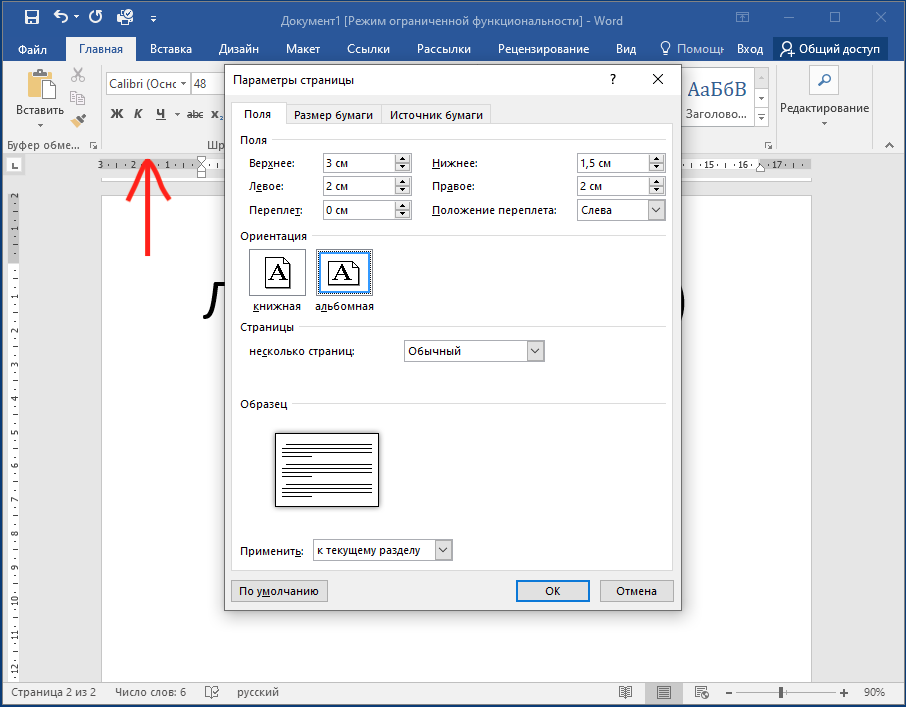Open the Calibri font name dropdown
The height and width of the screenshot is (707, 906).
(x=184, y=84)
